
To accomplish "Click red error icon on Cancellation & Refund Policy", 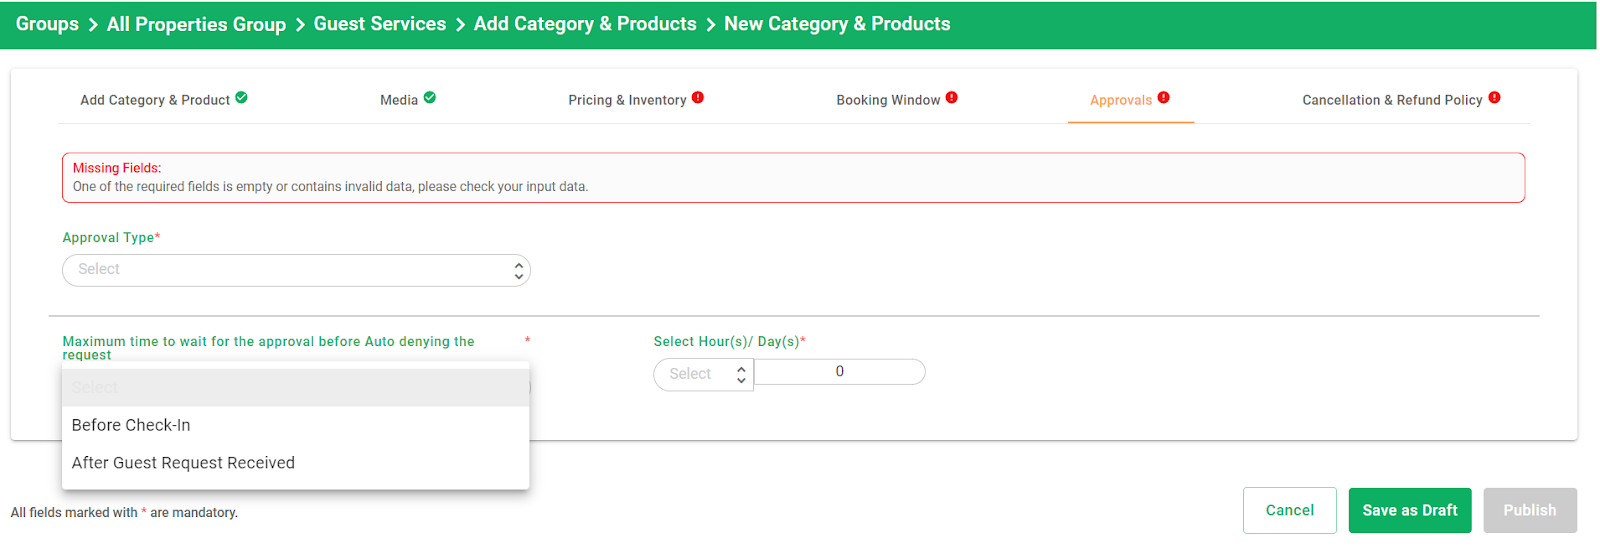I will tap(1495, 98).
